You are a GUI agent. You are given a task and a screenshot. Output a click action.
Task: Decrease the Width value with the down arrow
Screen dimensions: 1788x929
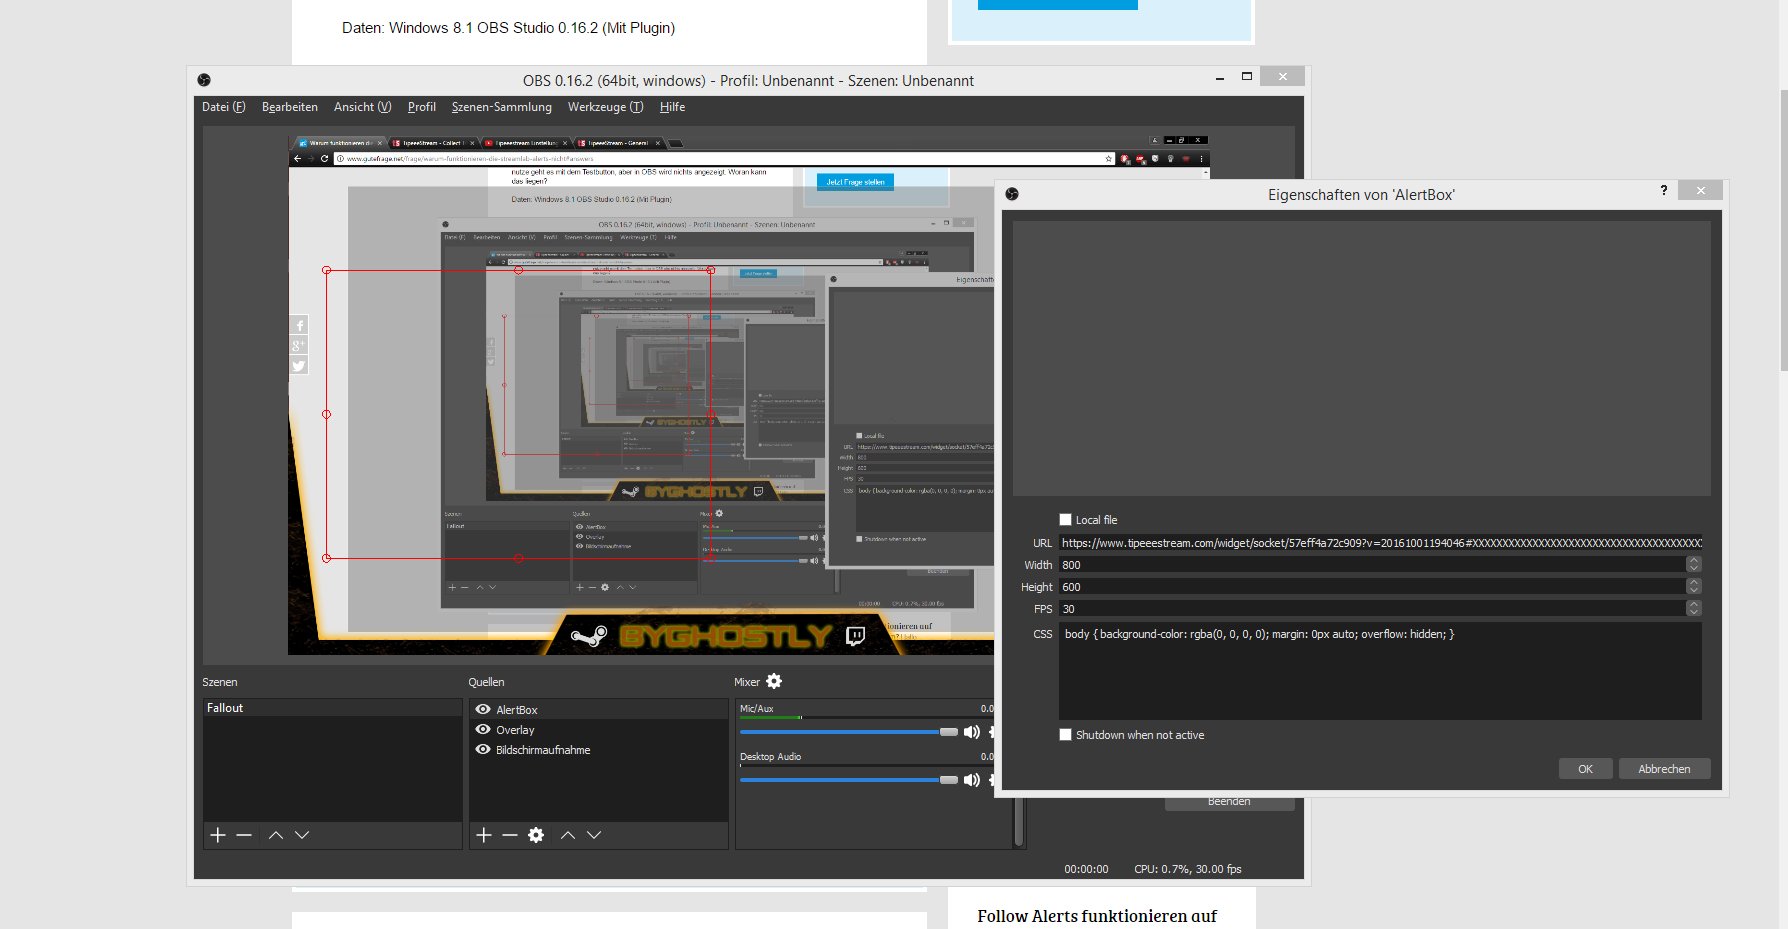point(1694,568)
